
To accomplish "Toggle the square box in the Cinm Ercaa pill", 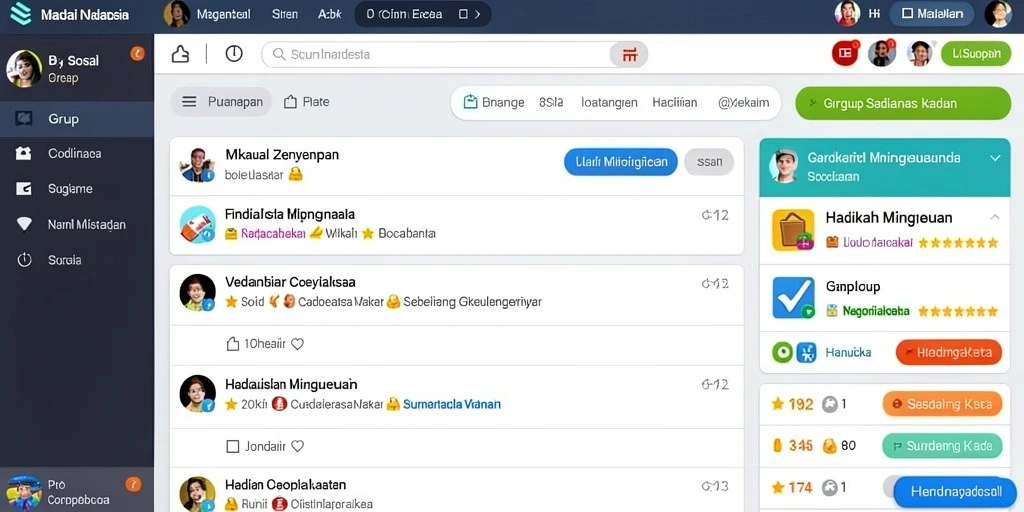I will 463,14.
